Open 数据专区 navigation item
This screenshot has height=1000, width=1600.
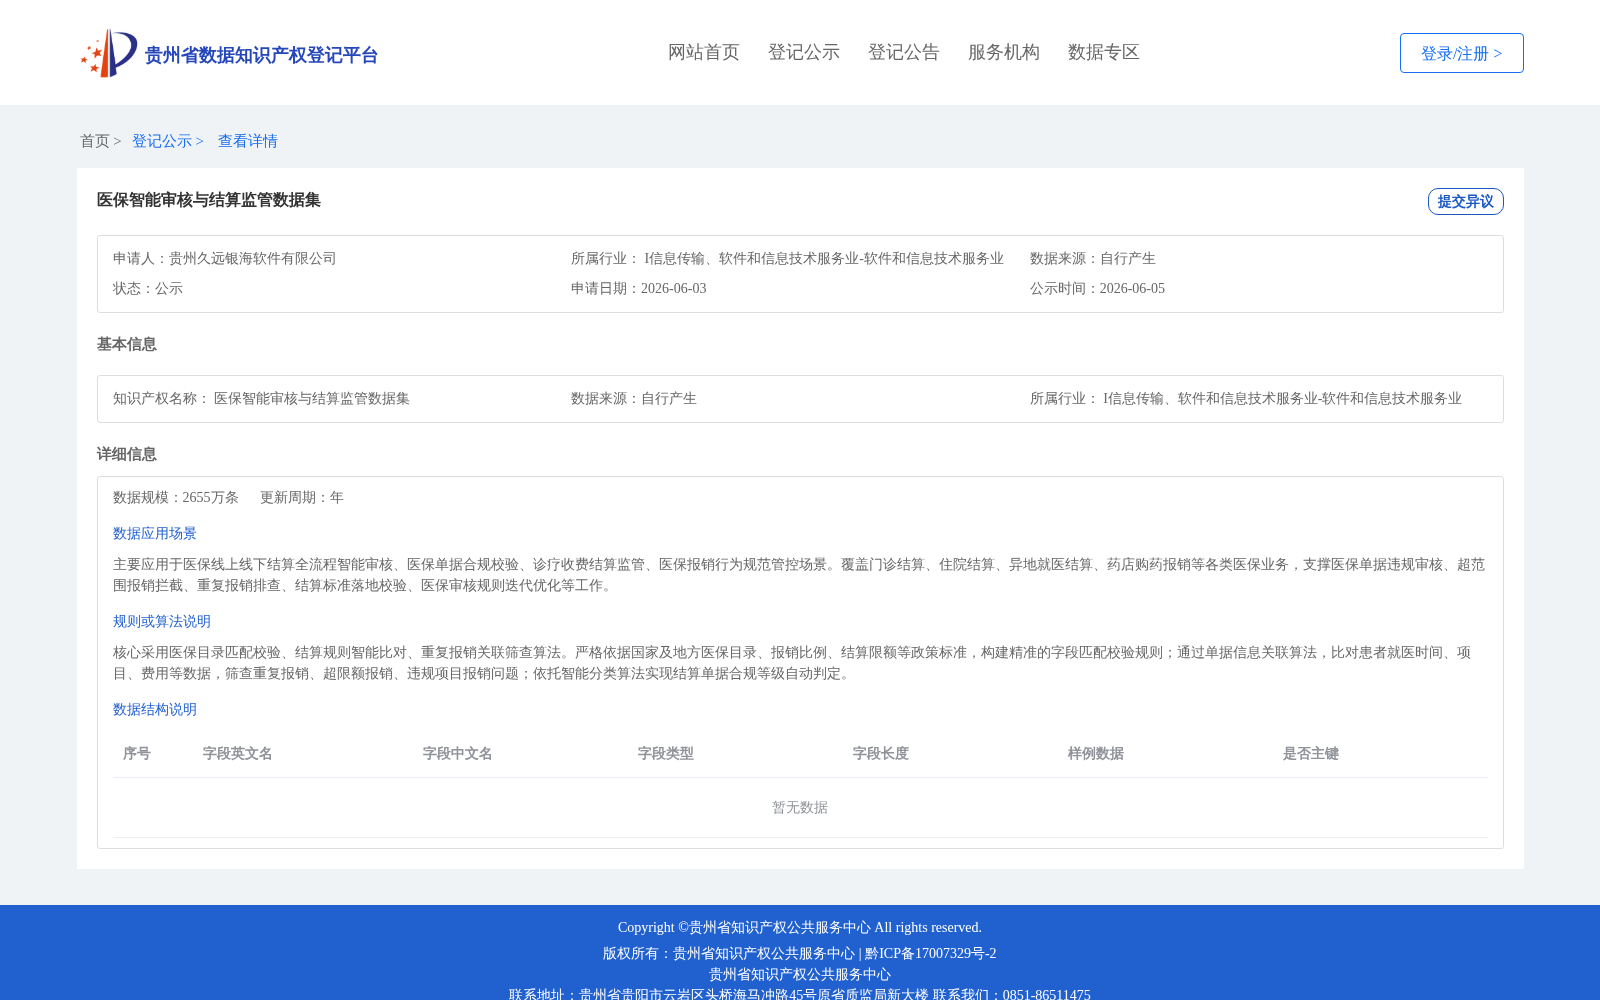[1104, 52]
